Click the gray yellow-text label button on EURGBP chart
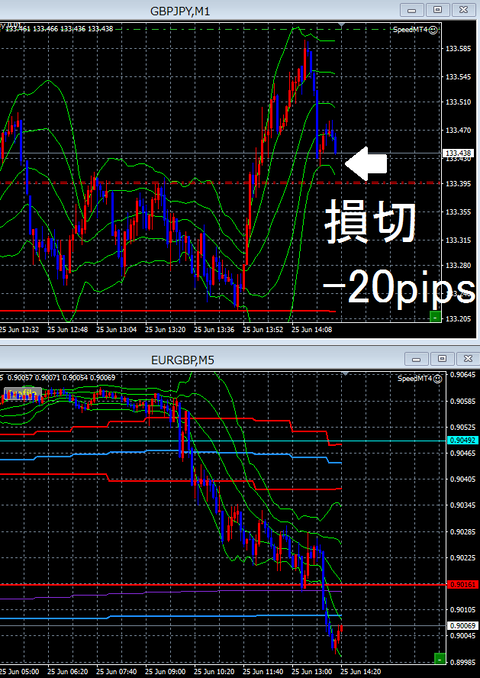 (x=22, y=393)
